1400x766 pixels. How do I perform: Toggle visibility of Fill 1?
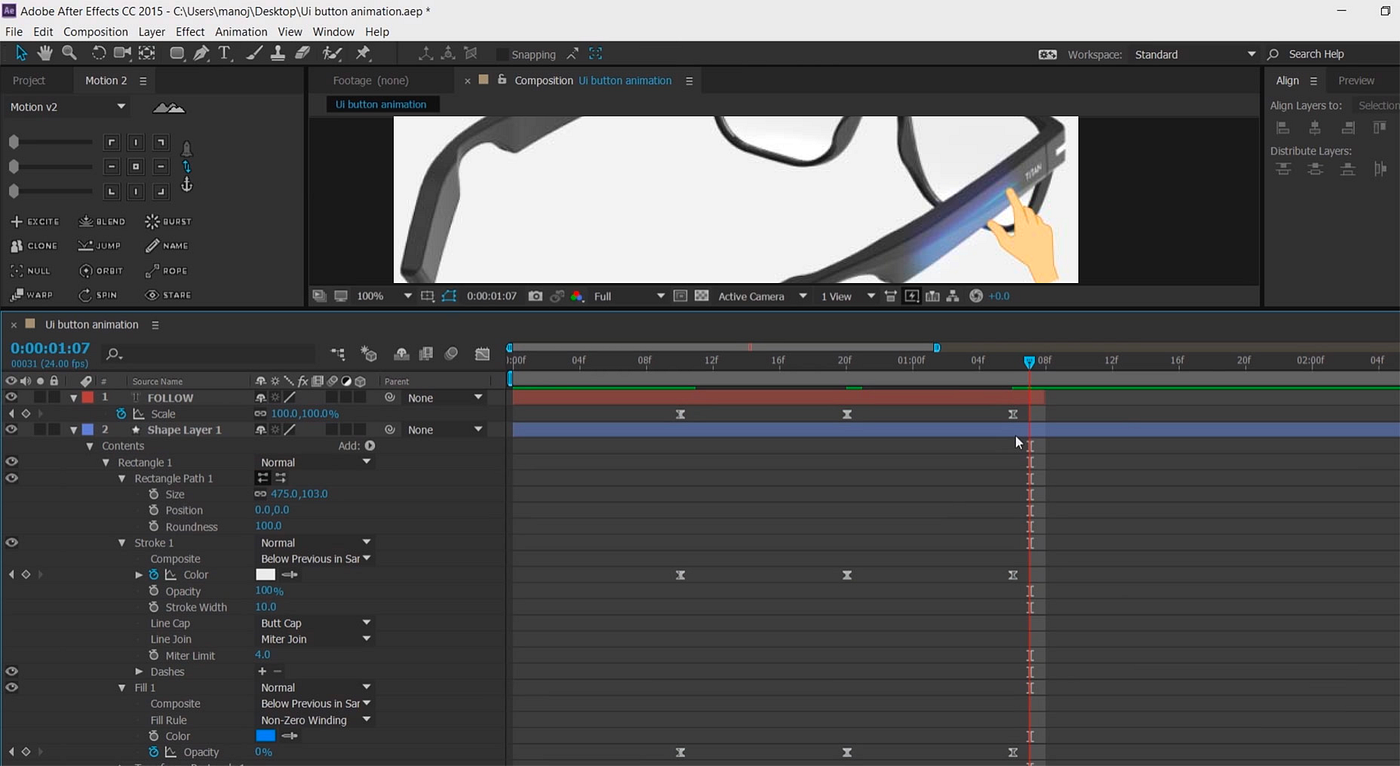point(11,687)
